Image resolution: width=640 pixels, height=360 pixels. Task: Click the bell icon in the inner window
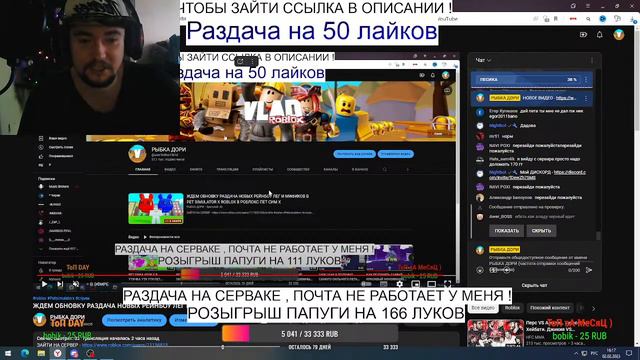[433, 75]
